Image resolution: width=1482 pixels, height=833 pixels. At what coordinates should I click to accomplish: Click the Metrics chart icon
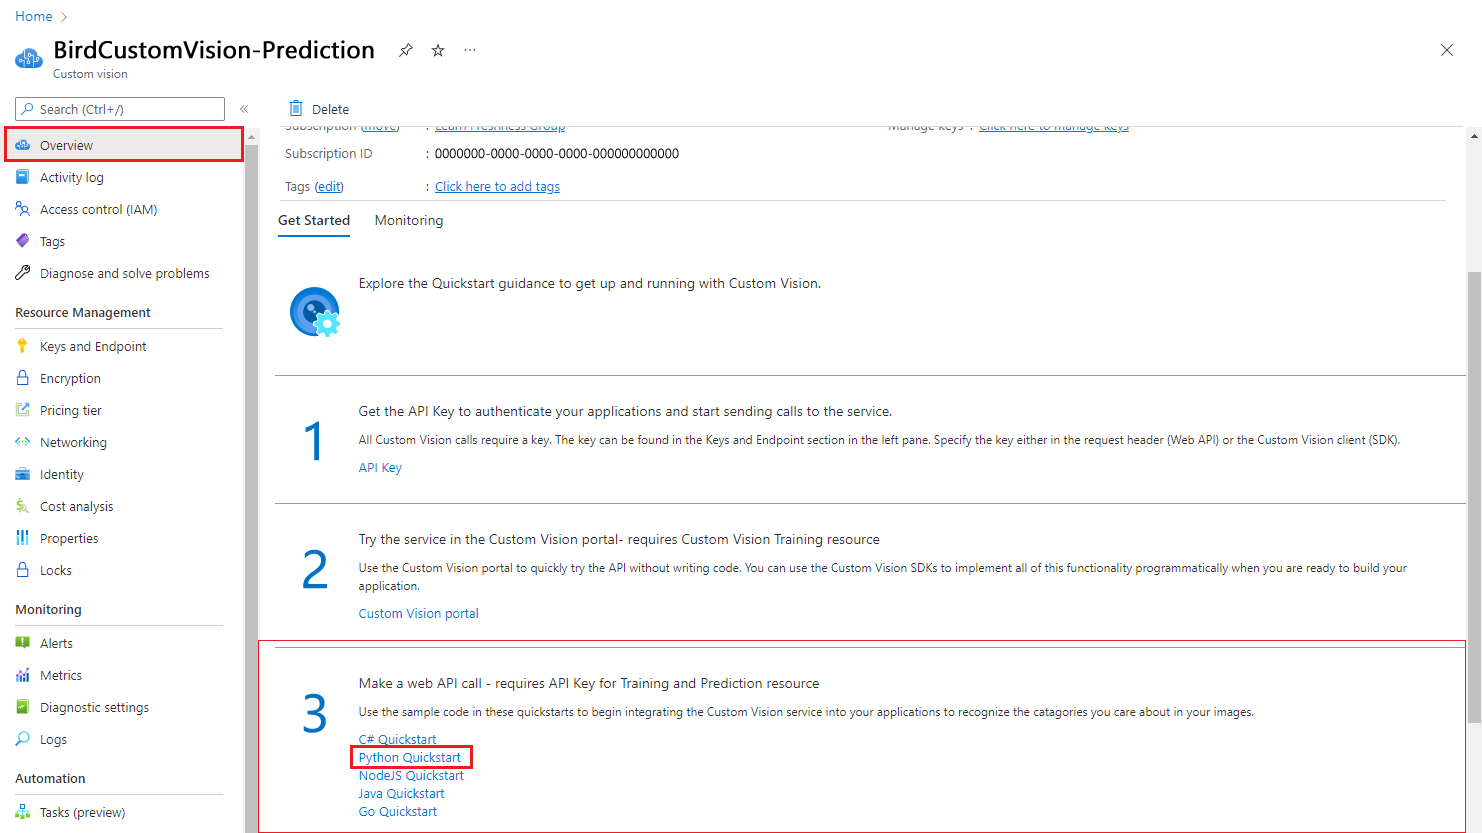pos(23,675)
